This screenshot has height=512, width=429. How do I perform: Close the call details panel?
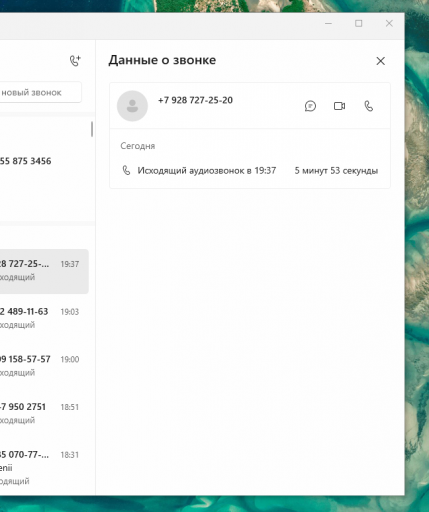[x=380, y=61]
